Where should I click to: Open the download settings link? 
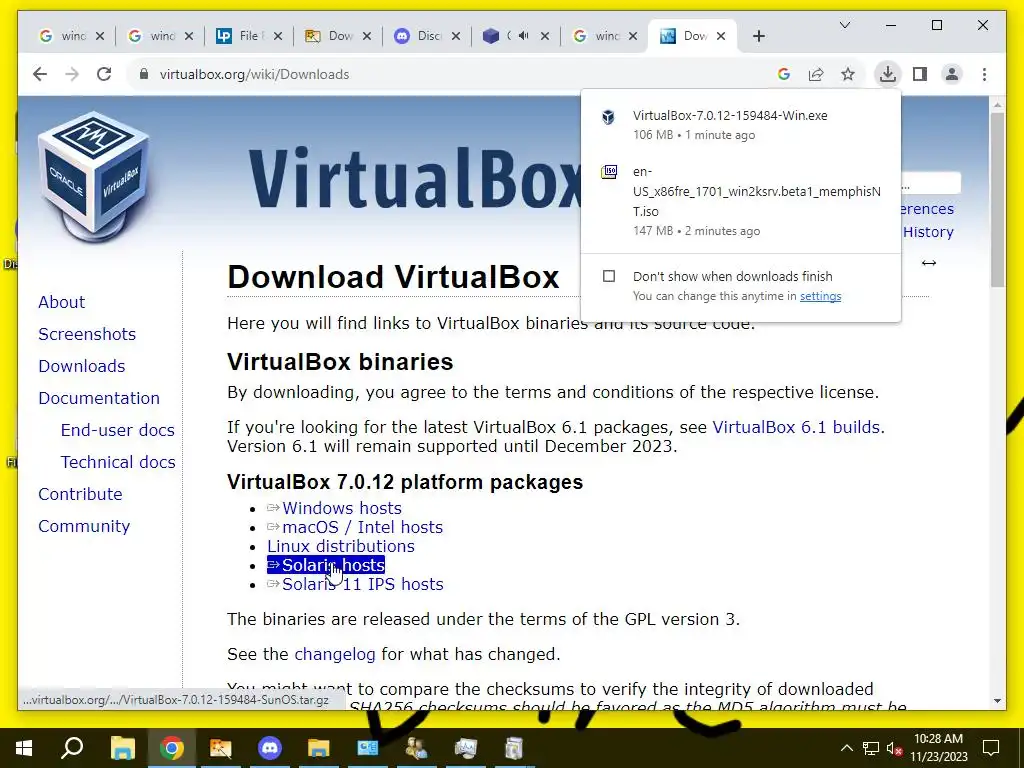pyautogui.click(x=820, y=296)
